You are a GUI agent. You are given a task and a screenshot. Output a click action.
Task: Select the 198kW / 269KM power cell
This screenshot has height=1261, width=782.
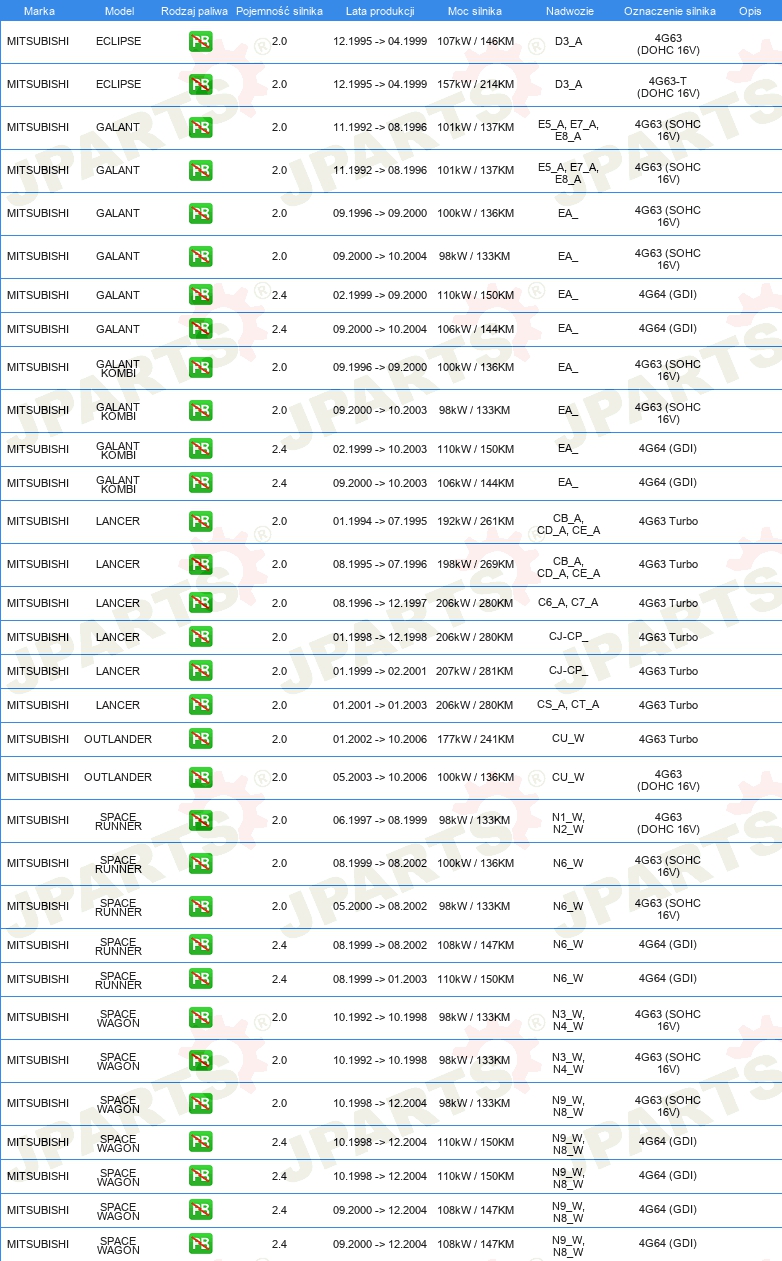[x=476, y=564]
